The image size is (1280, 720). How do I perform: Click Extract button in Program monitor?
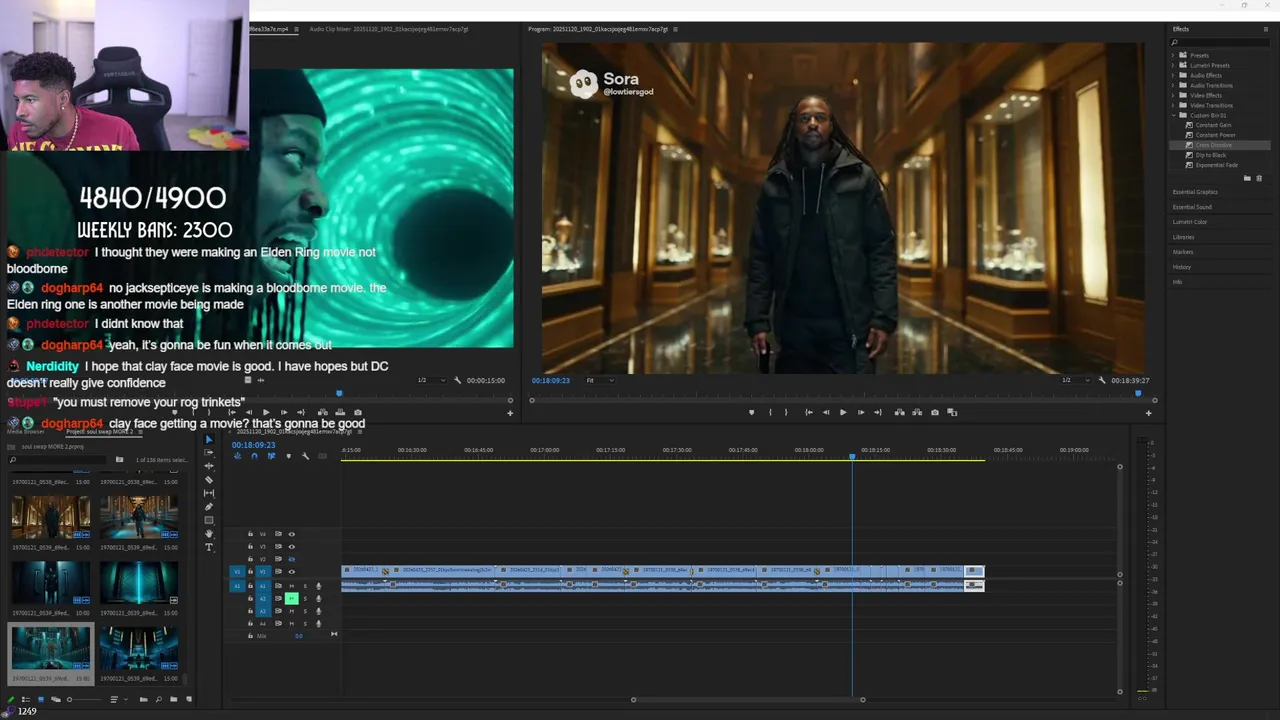[917, 412]
